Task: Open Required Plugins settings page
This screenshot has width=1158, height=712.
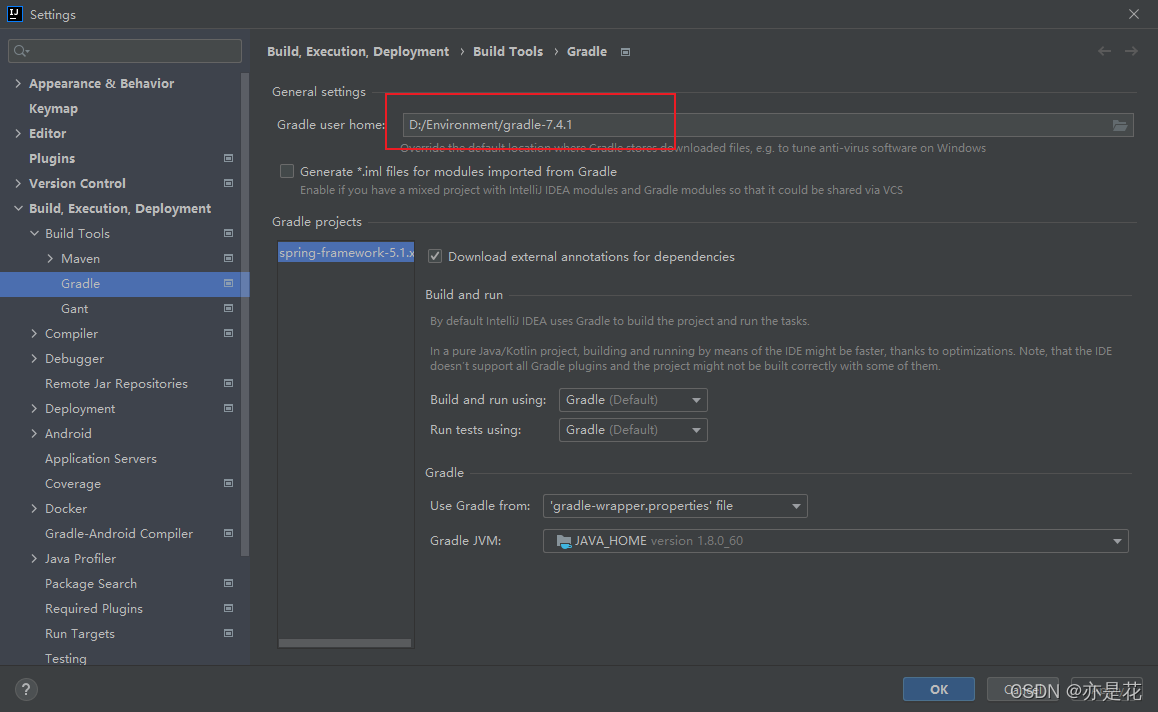Action: coord(94,609)
